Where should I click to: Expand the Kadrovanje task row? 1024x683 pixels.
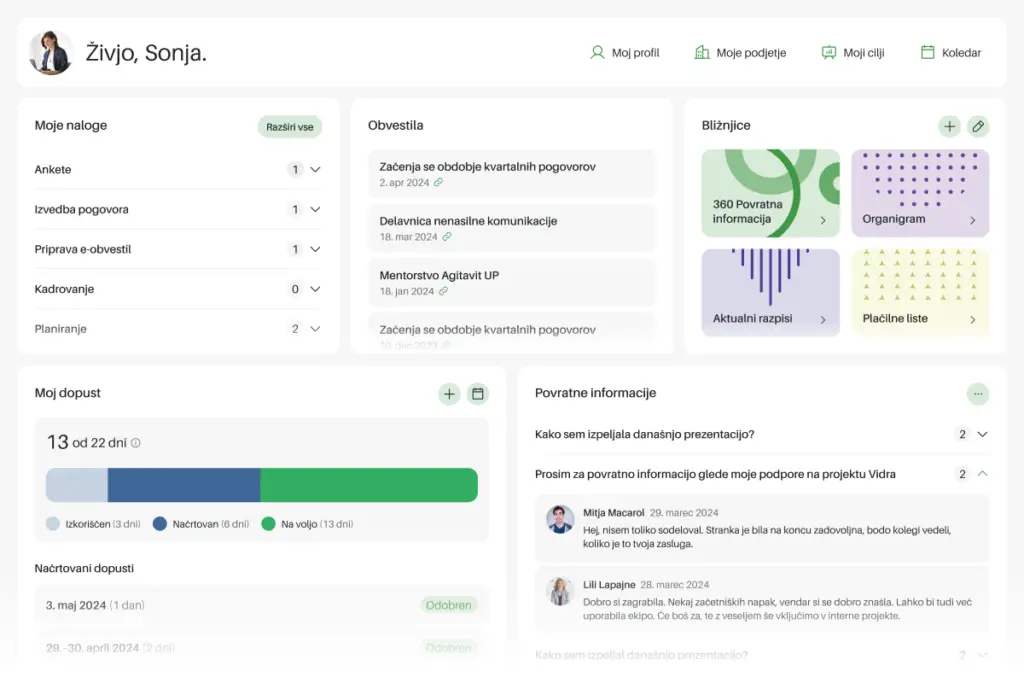(315, 289)
